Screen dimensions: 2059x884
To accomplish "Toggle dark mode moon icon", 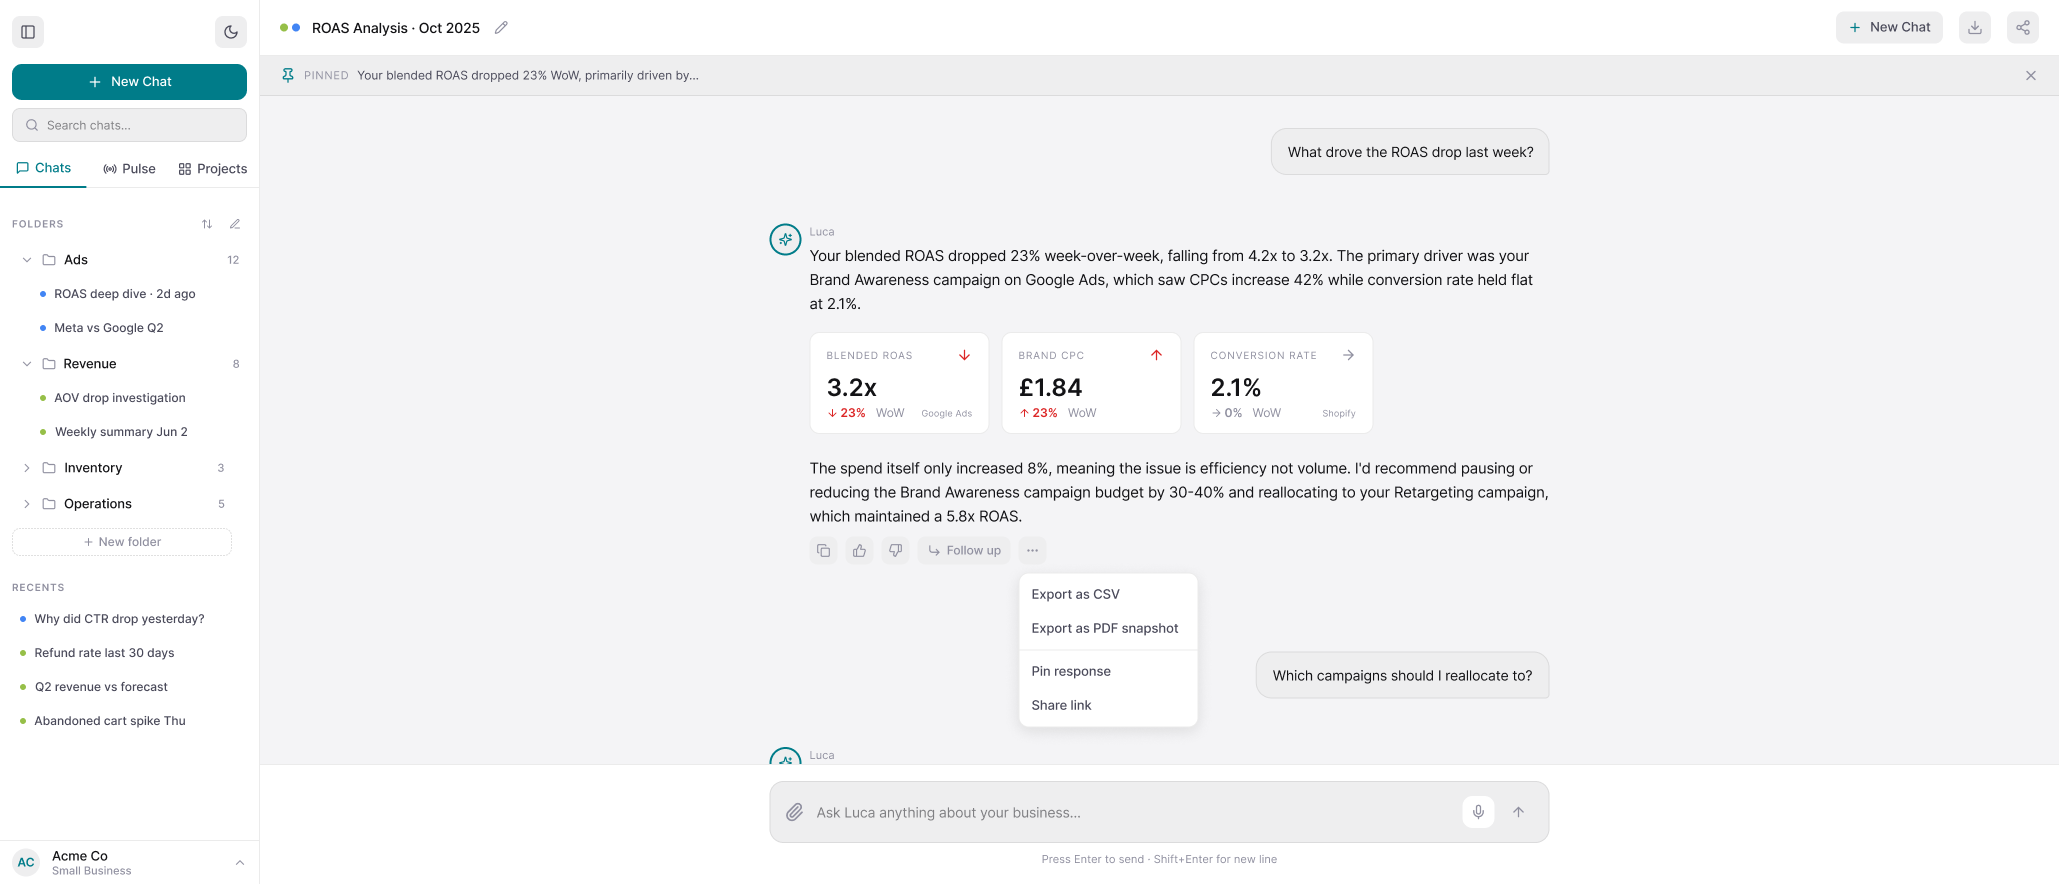I will (231, 32).
